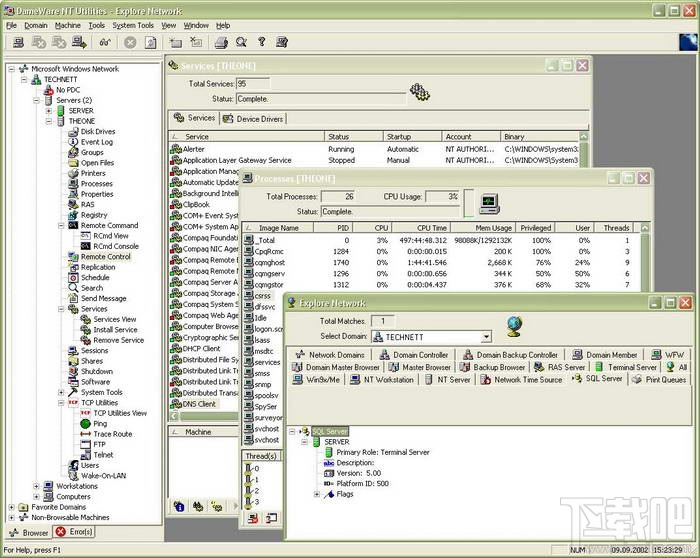700x558 pixels.
Task: Select Send Message in the network tree
Action: (104, 298)
